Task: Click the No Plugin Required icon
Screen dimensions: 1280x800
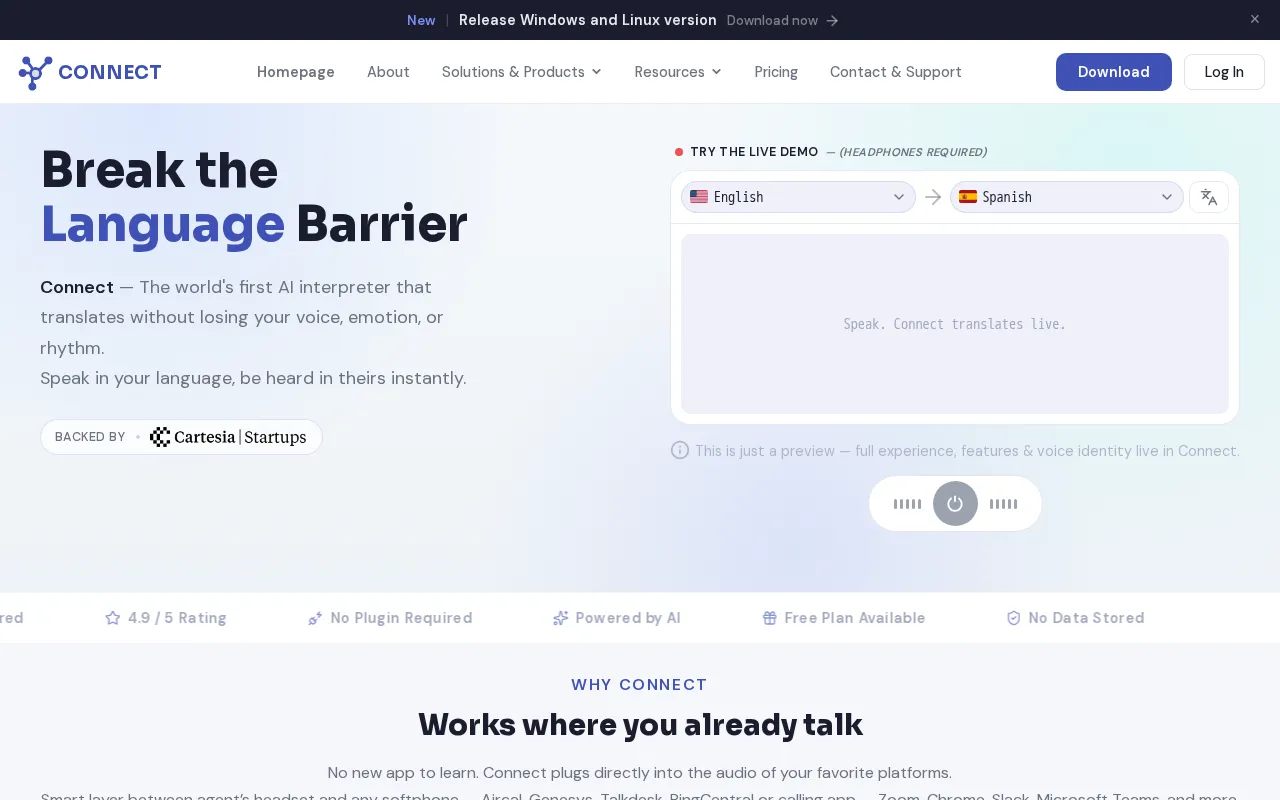Action: (x=315, y=618)
